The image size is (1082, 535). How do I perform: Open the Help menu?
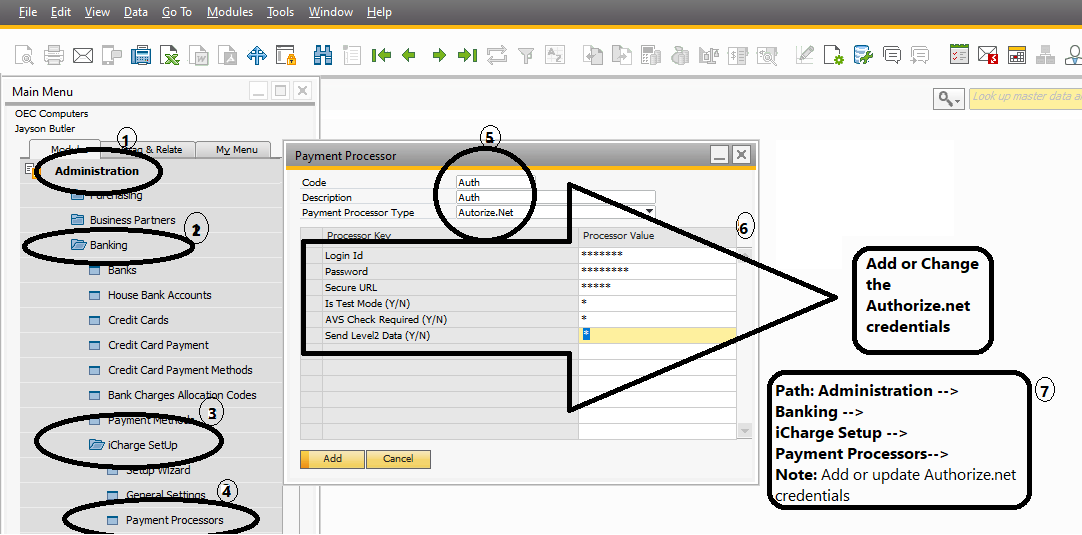point(380,12)
